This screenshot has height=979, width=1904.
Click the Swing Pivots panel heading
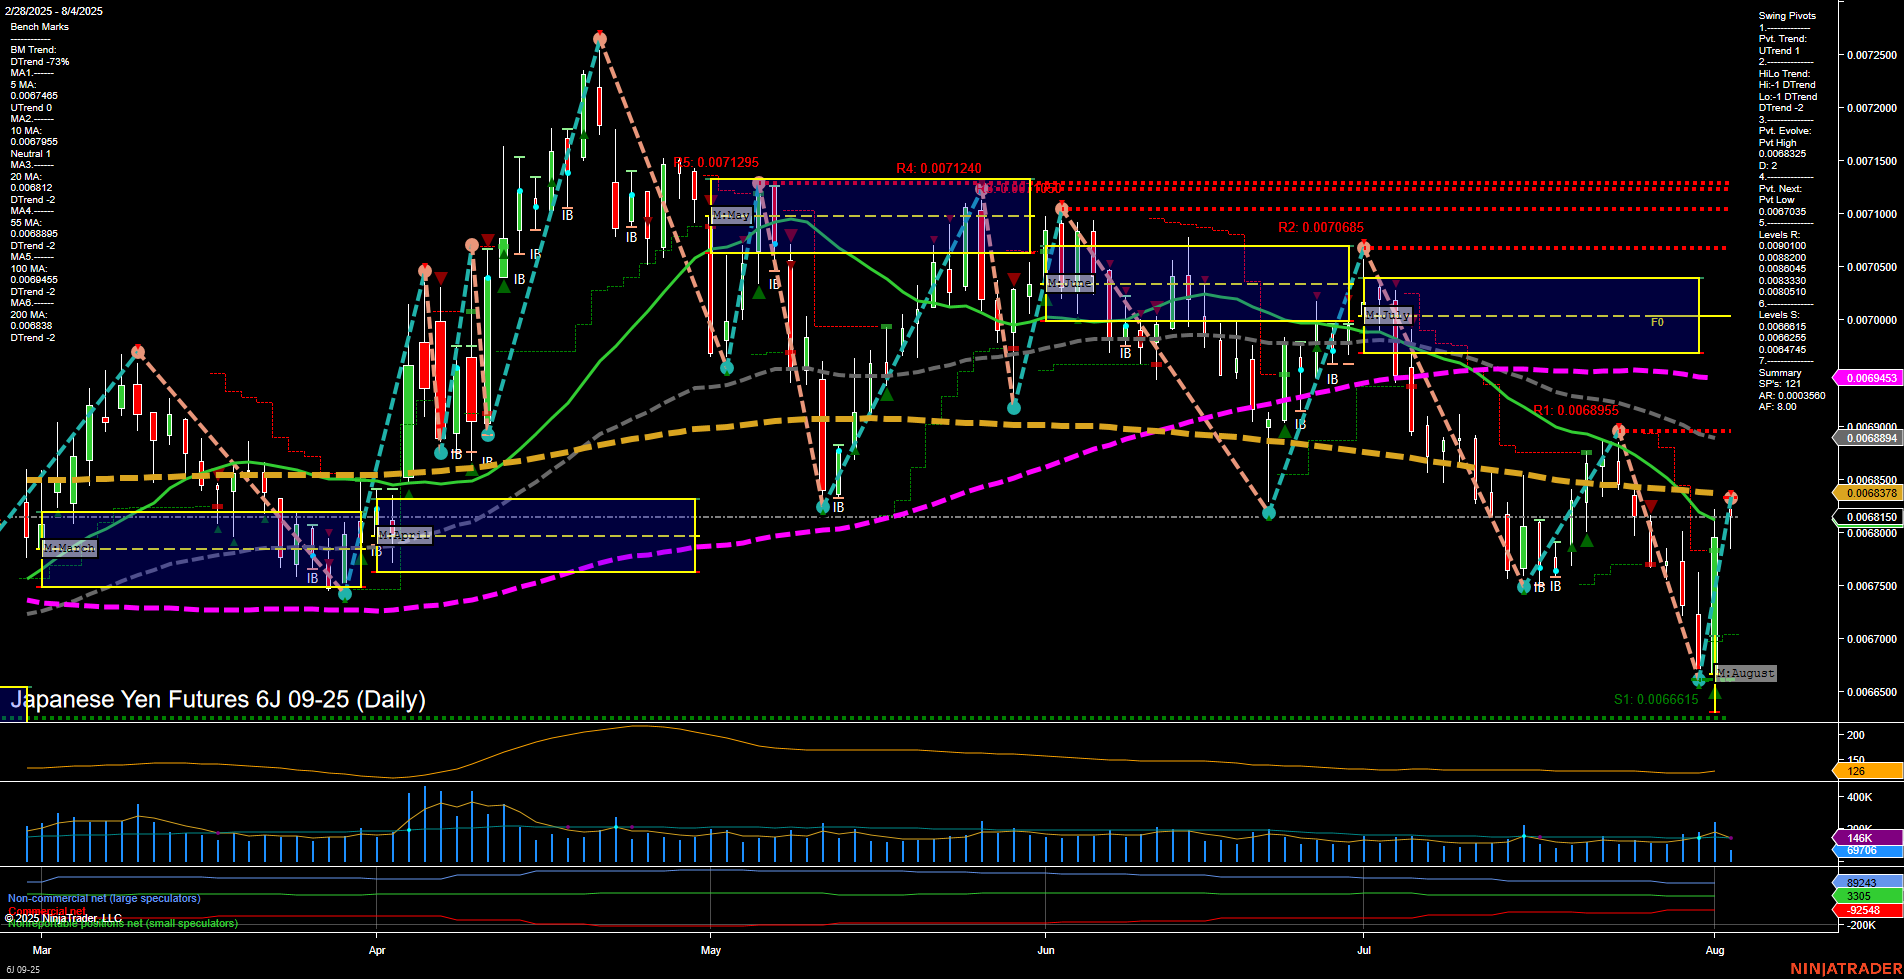1787,16
